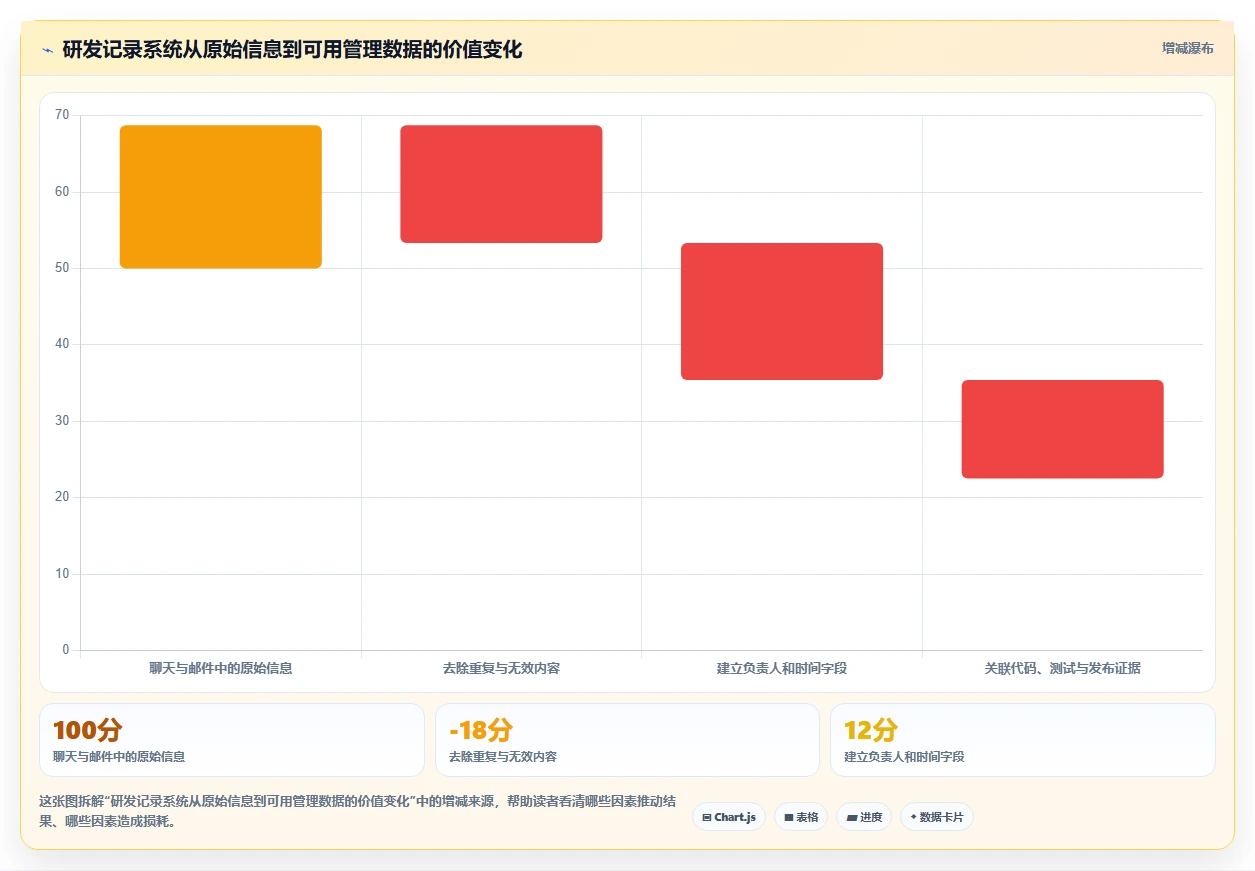Click the red 建立负责人和时间字段 waterfall bar

click(782, 311)
